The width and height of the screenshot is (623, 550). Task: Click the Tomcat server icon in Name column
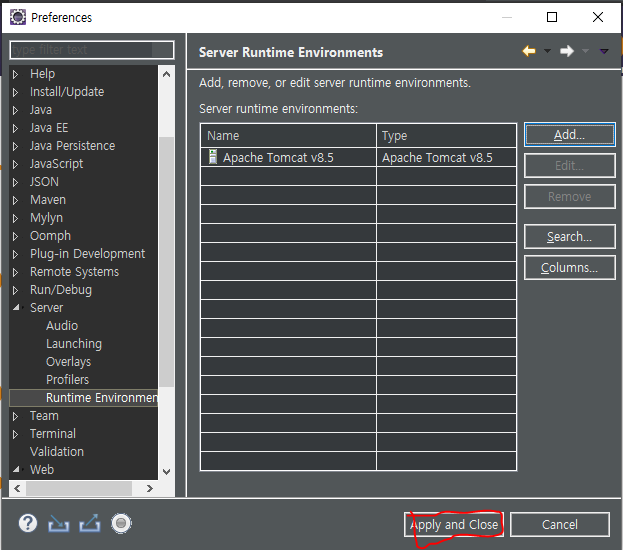pos(213,157)
